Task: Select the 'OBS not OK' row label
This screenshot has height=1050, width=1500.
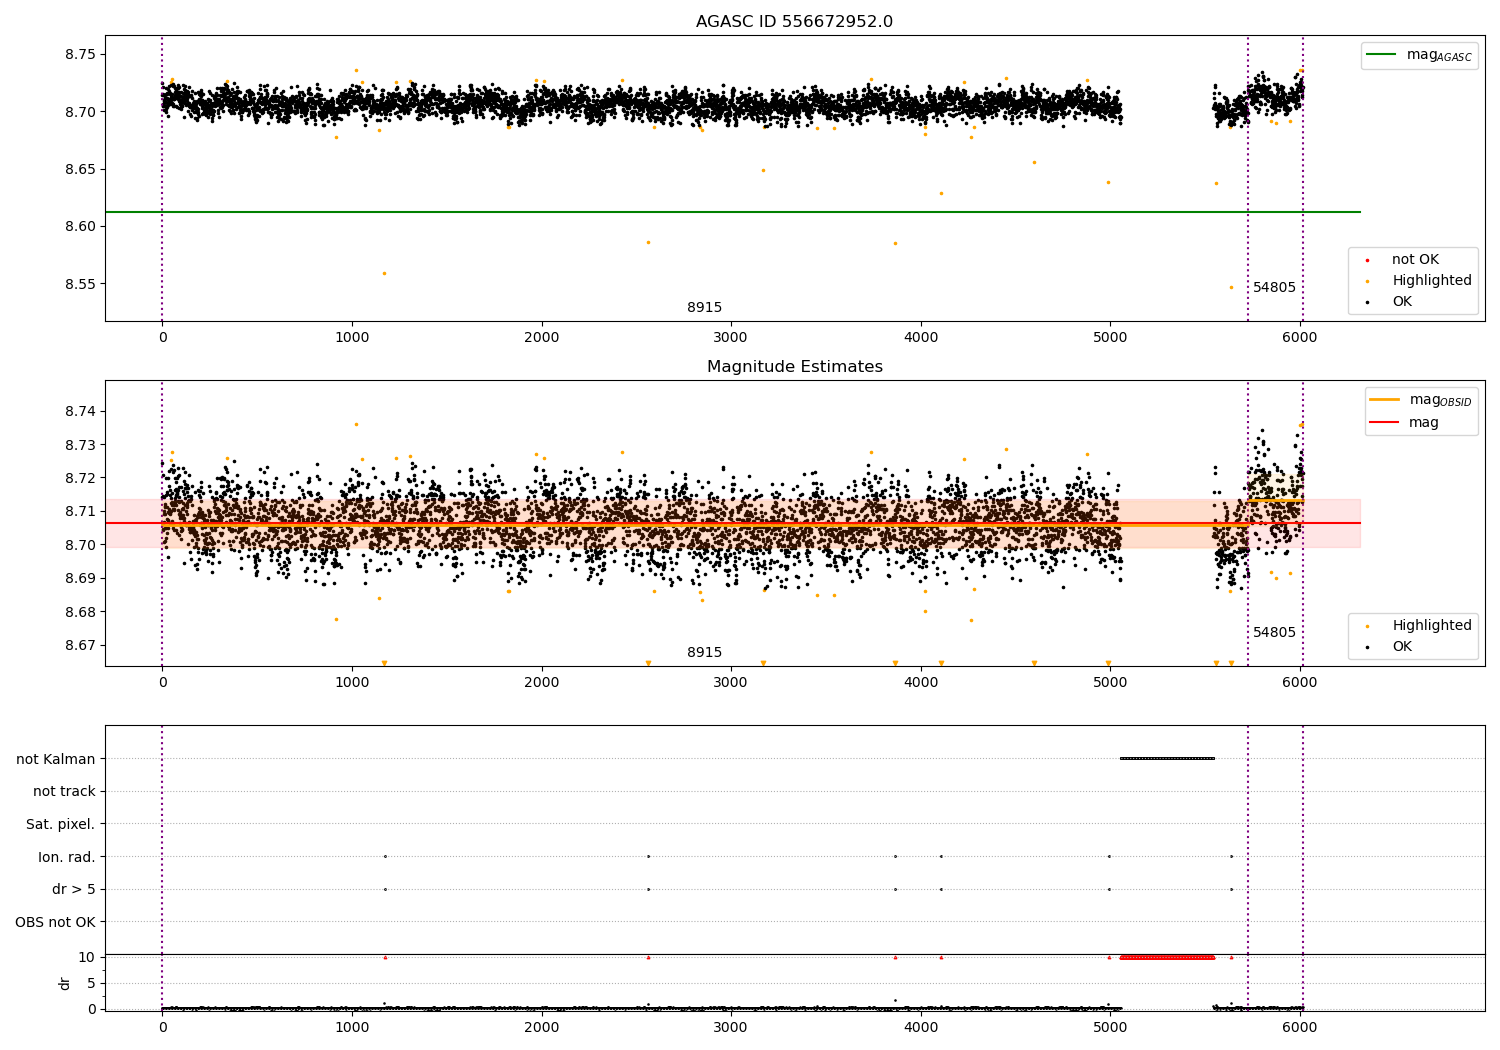Action: pos(55,922)
